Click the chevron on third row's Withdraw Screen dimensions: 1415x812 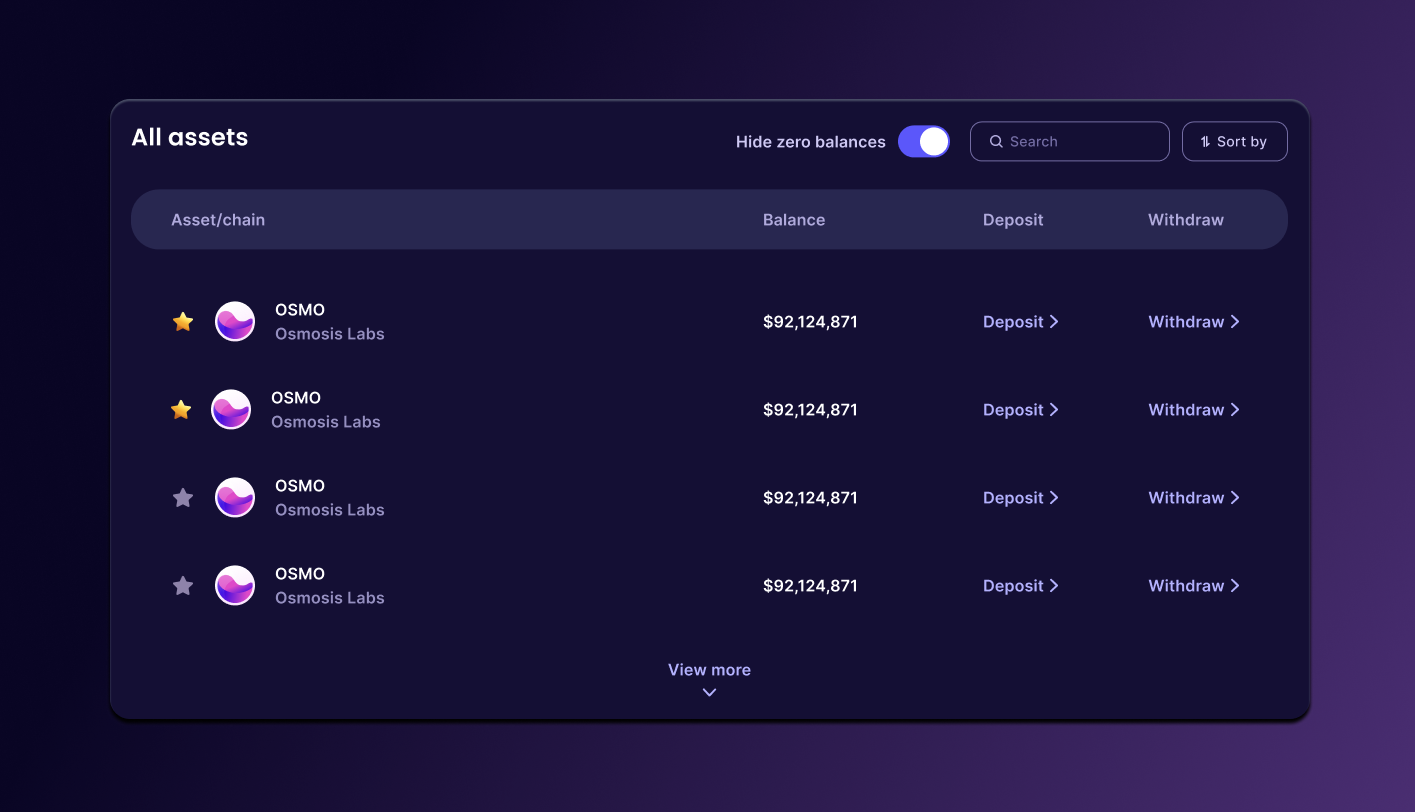coord(1236,497)
